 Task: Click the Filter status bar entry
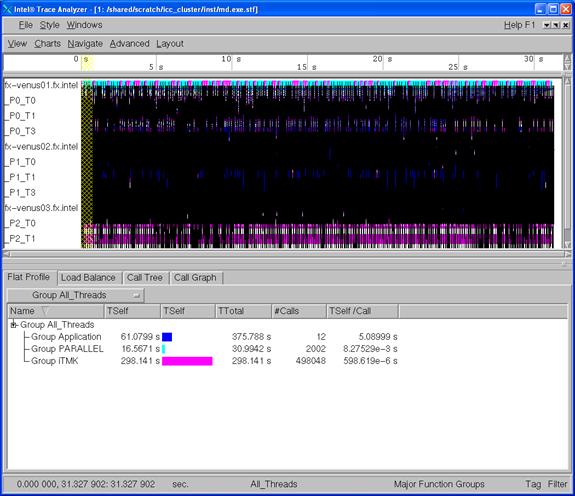pyautogui.click(x=557, y=484)
